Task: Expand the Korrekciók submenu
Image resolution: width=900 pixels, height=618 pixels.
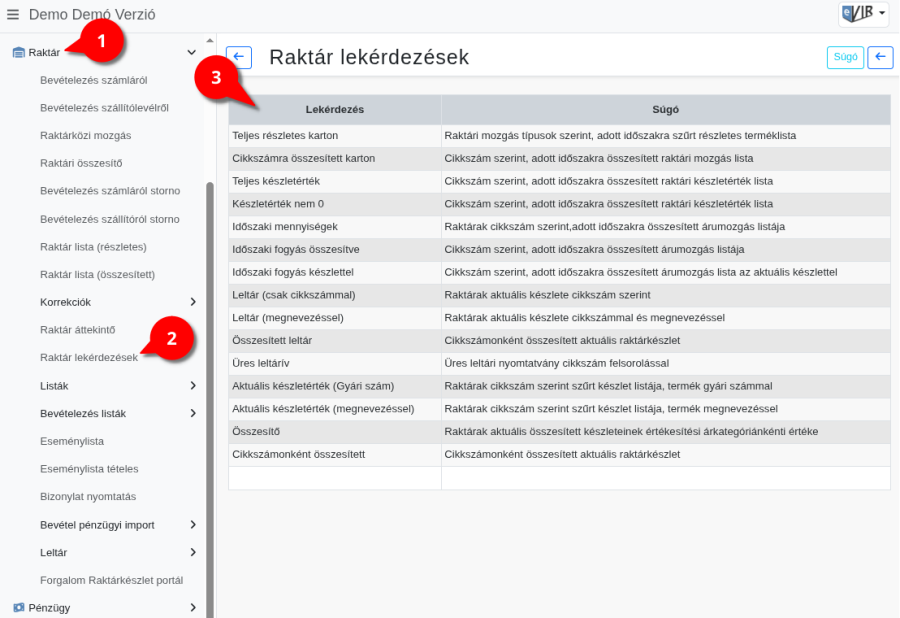Action: pyautogui.click(x=193, y=302)
